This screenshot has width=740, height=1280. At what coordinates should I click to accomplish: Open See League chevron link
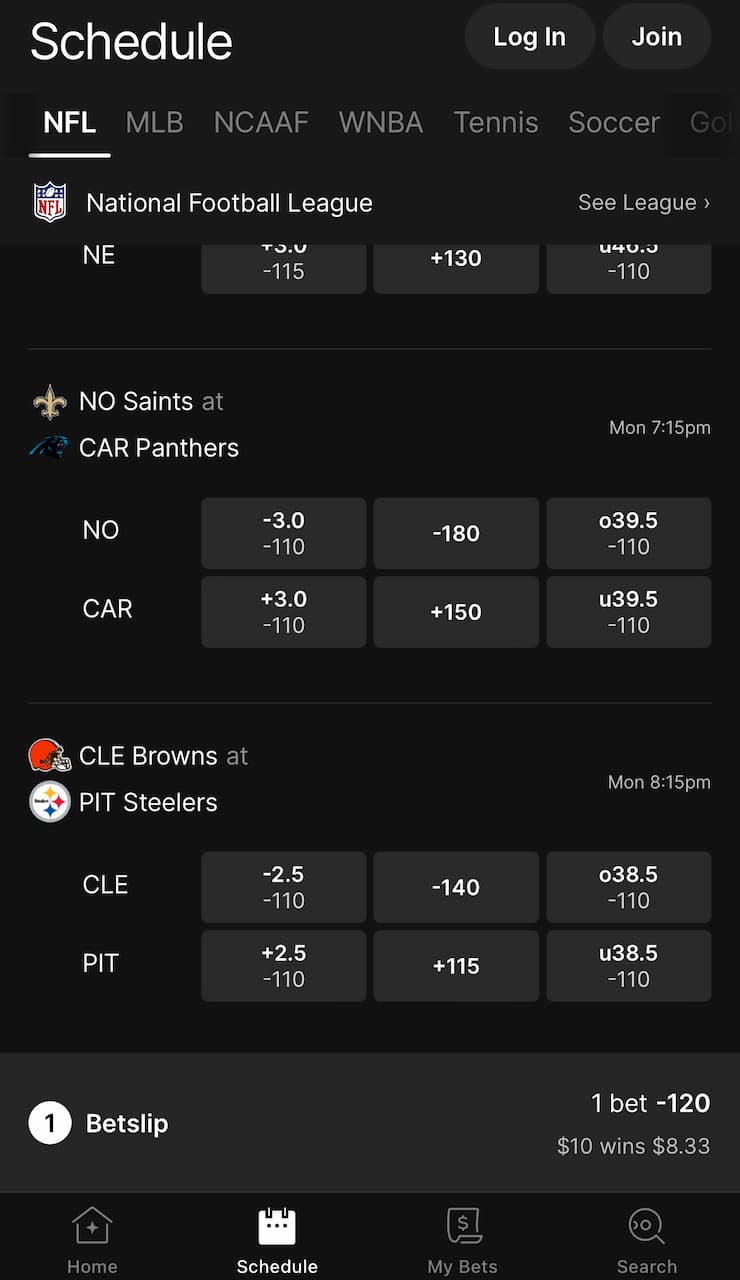point(644,202)
